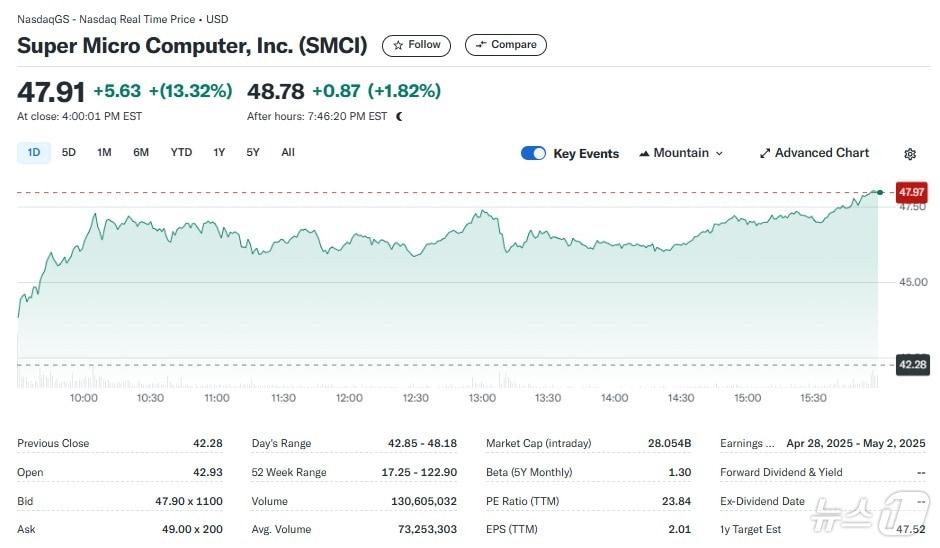The width and height of the screenshot is (940, 548).
Task: Select the 1Y chart range
Action: (219, 153)
